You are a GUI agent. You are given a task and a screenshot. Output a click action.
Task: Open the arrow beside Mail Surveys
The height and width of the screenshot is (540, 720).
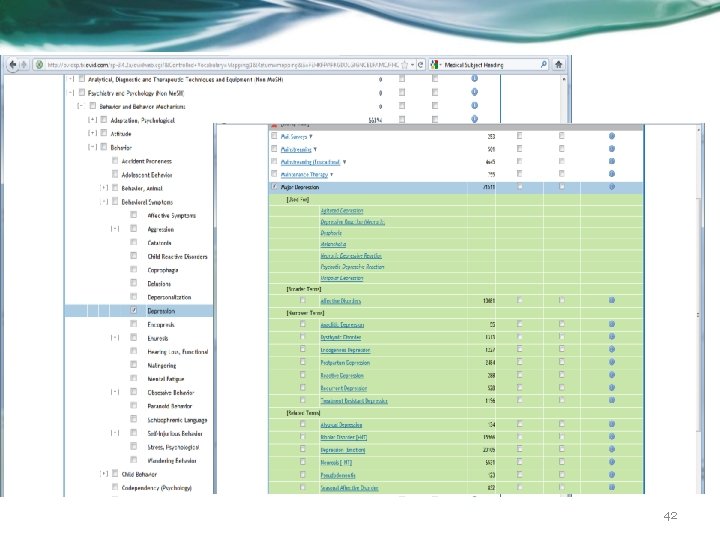pos(311,136)
